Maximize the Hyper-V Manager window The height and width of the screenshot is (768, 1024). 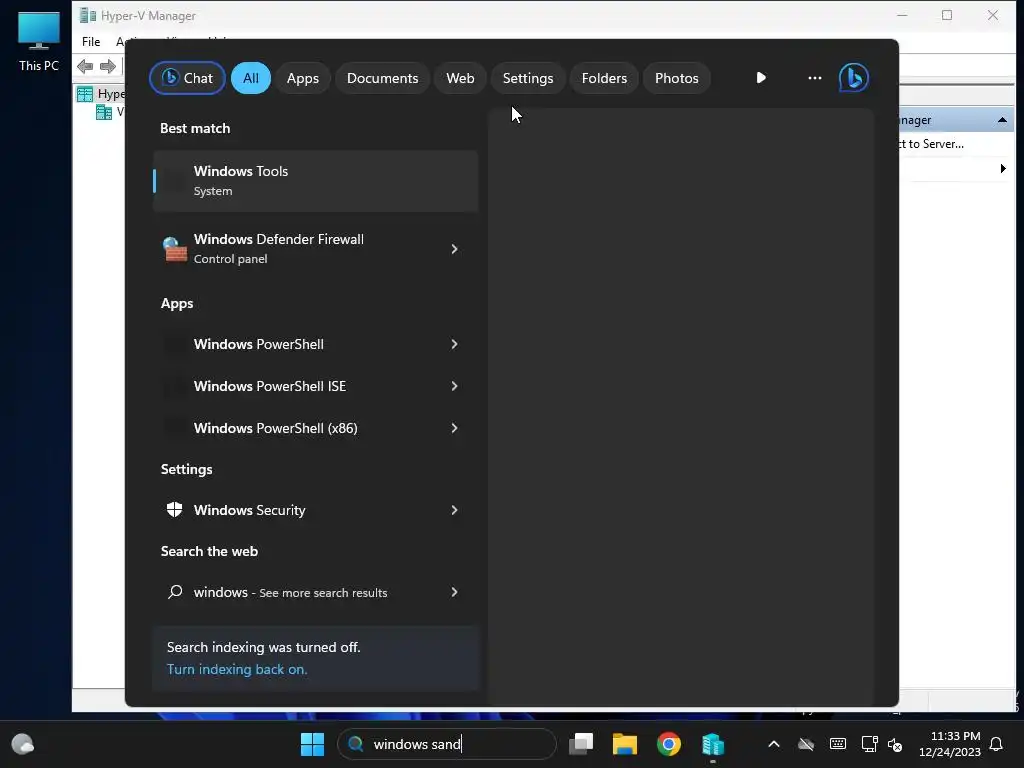point(947,15)
